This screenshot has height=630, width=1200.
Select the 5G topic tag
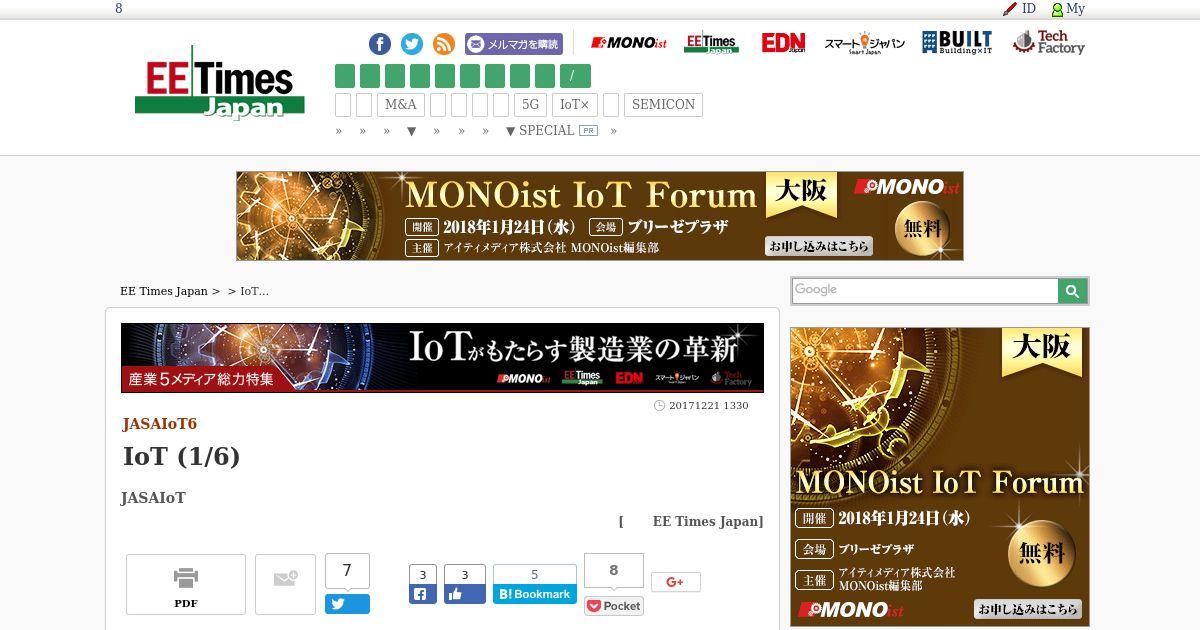530,105
